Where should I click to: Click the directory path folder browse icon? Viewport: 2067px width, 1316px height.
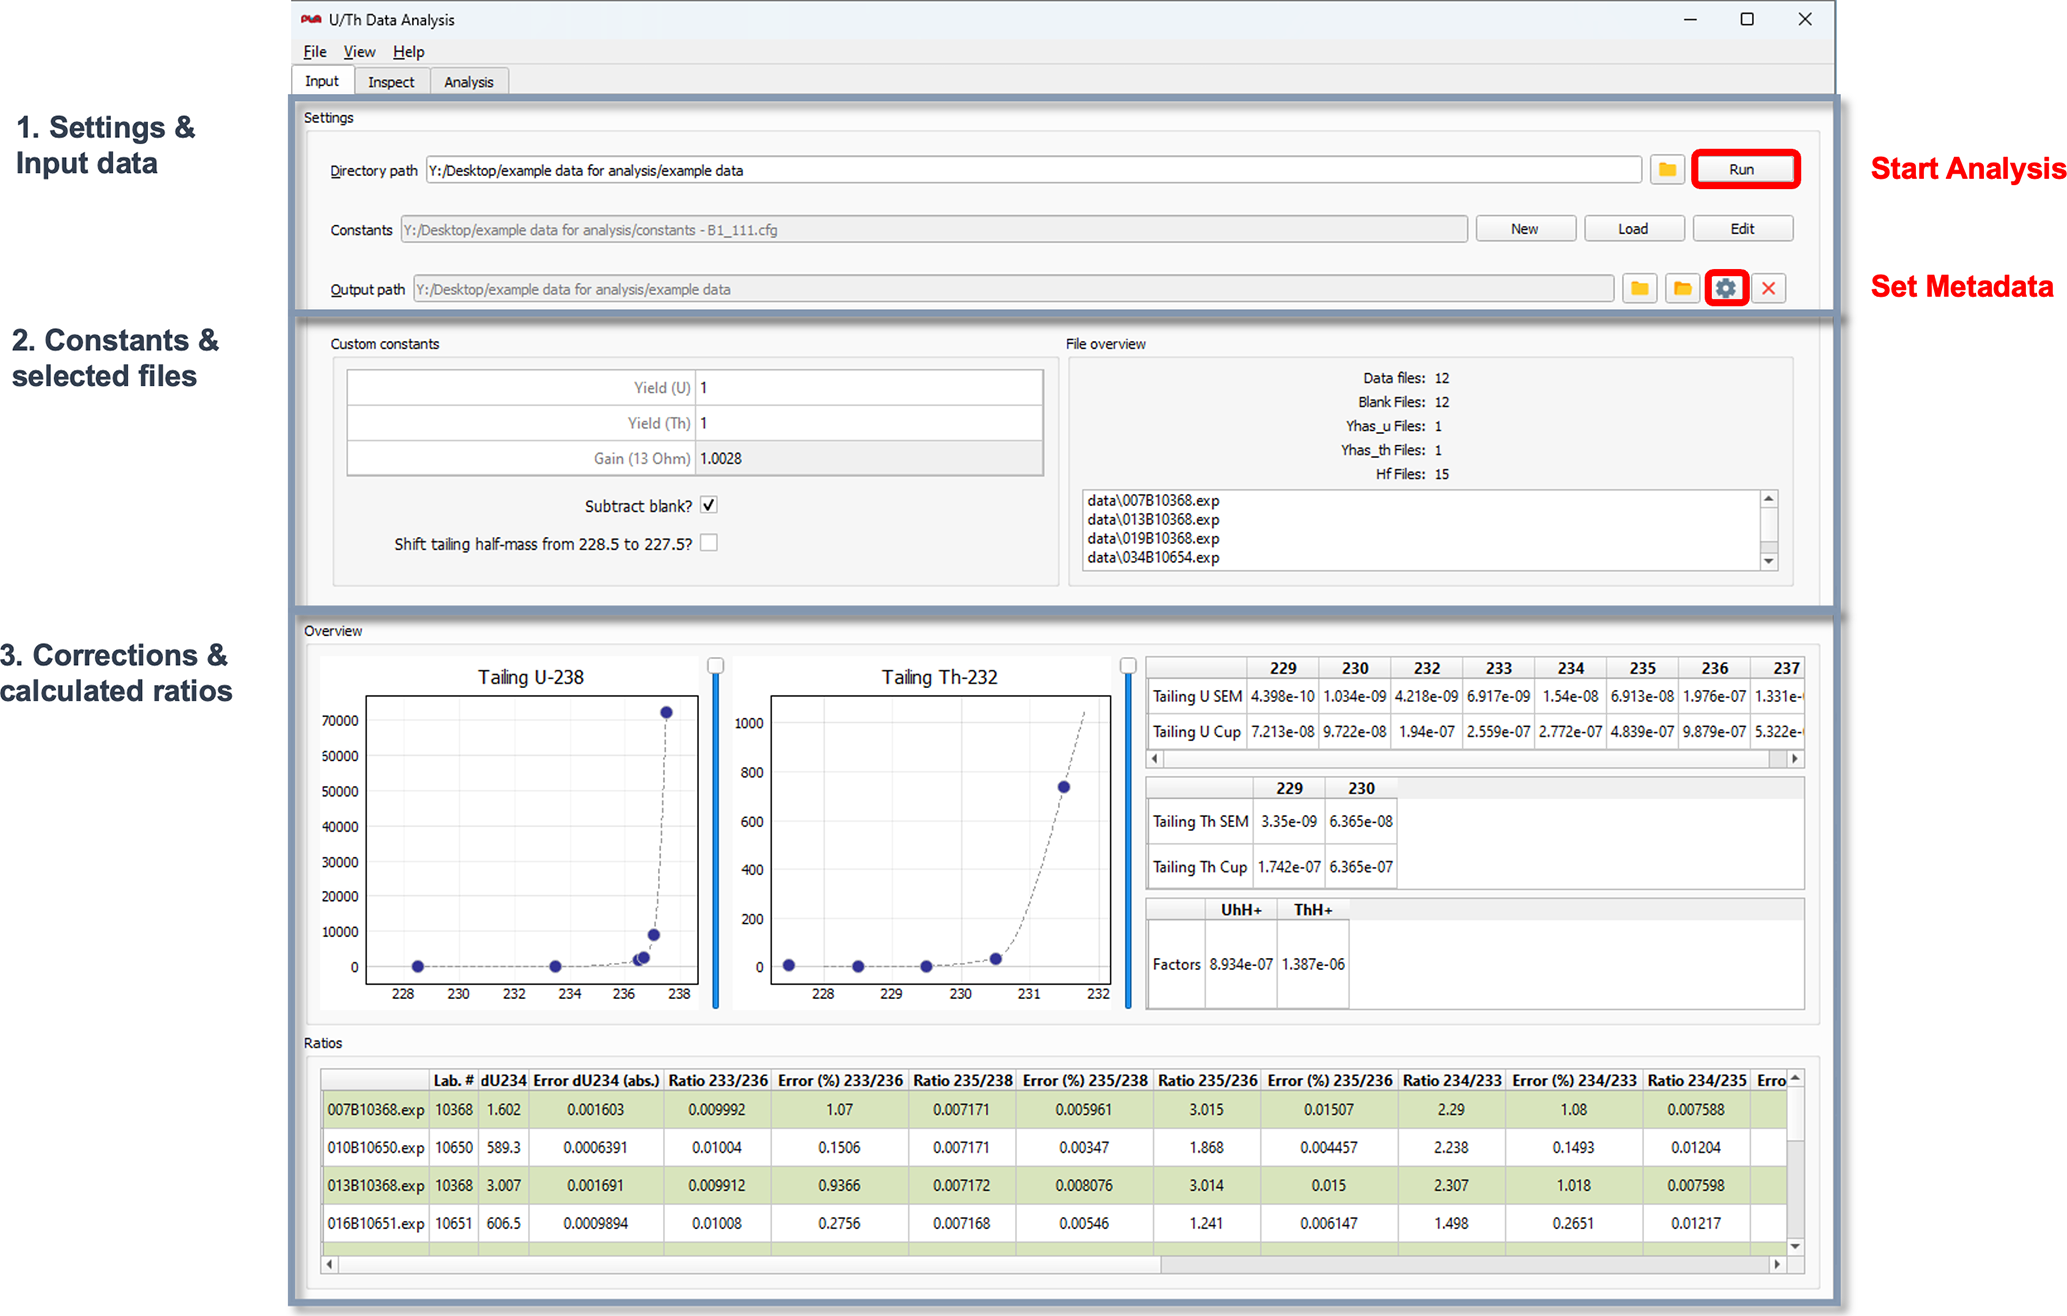1666,170
